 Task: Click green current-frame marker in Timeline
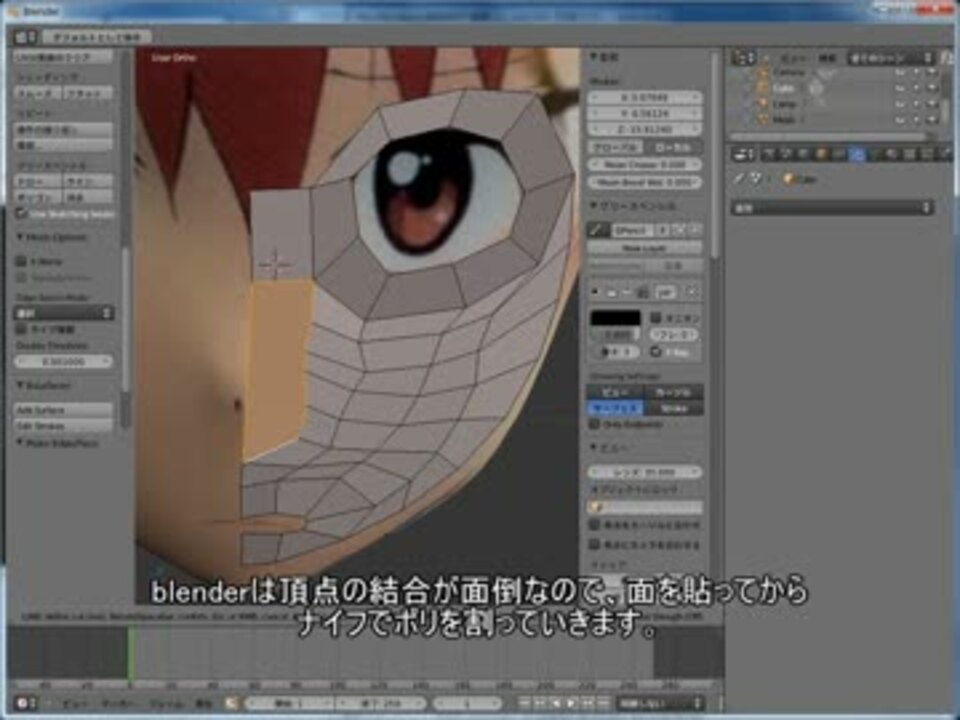click(130, 651)
